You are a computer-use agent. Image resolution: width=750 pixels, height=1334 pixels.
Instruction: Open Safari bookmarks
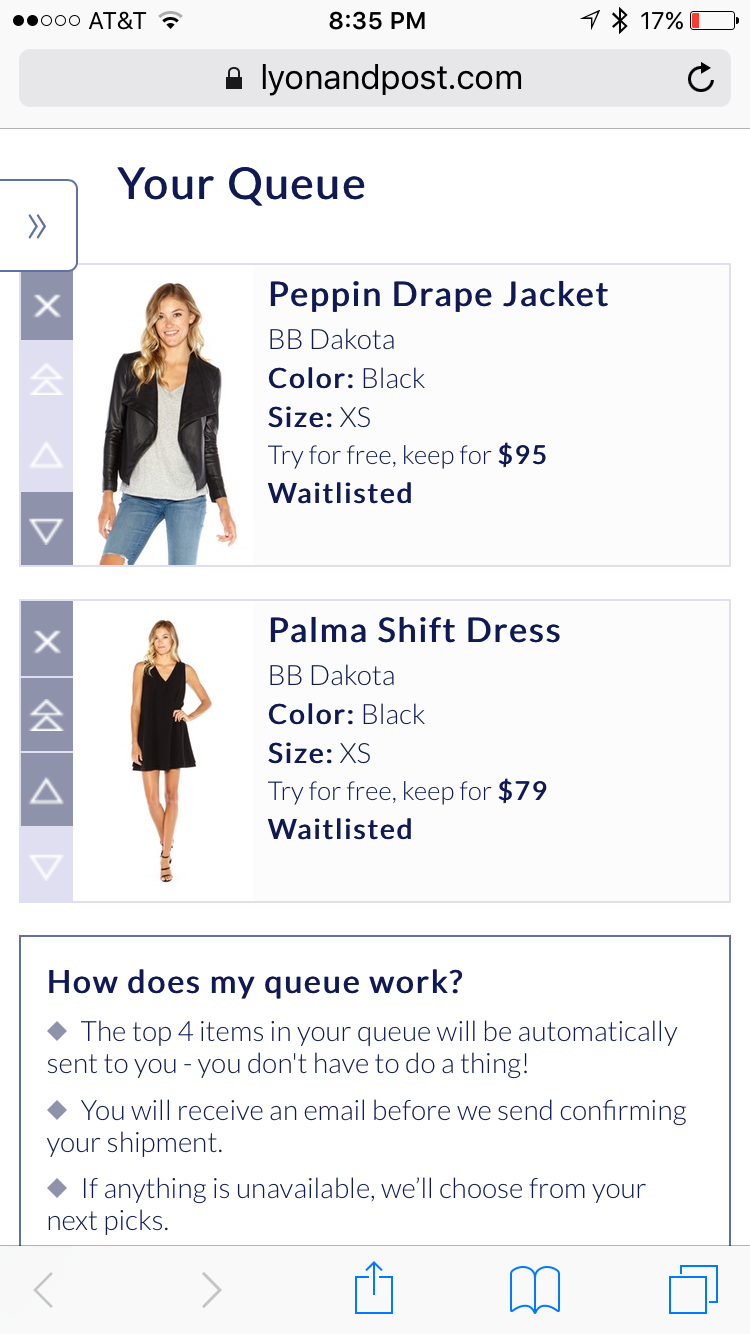[535, 1288]
